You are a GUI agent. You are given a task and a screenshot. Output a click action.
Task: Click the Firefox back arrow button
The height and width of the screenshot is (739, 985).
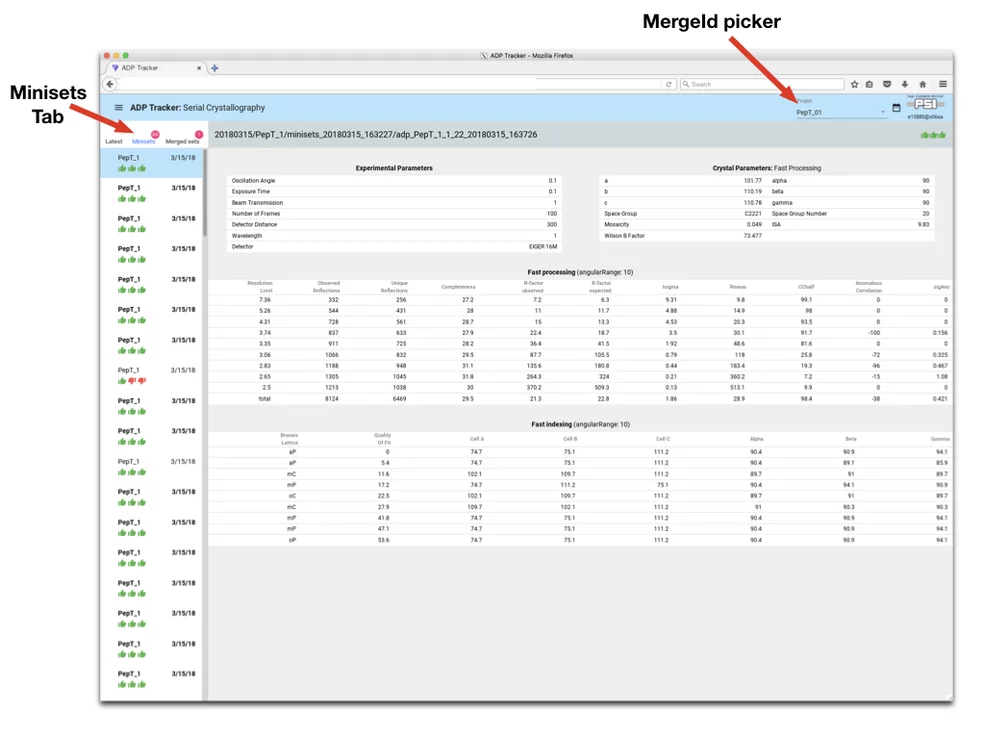coord(110,84)
